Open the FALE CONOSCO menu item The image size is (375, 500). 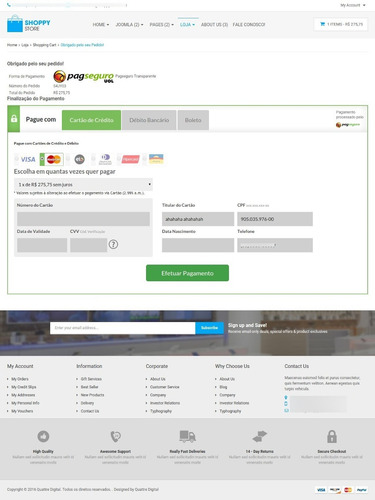(249, 25)
